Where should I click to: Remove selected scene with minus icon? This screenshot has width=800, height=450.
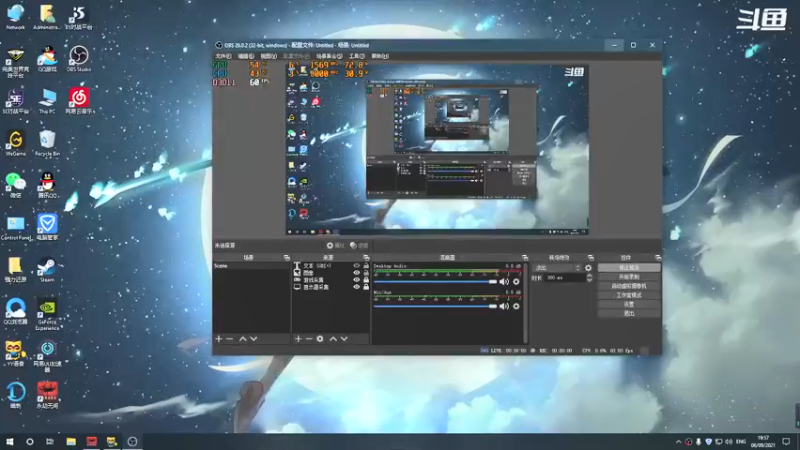tap(230, 339)
